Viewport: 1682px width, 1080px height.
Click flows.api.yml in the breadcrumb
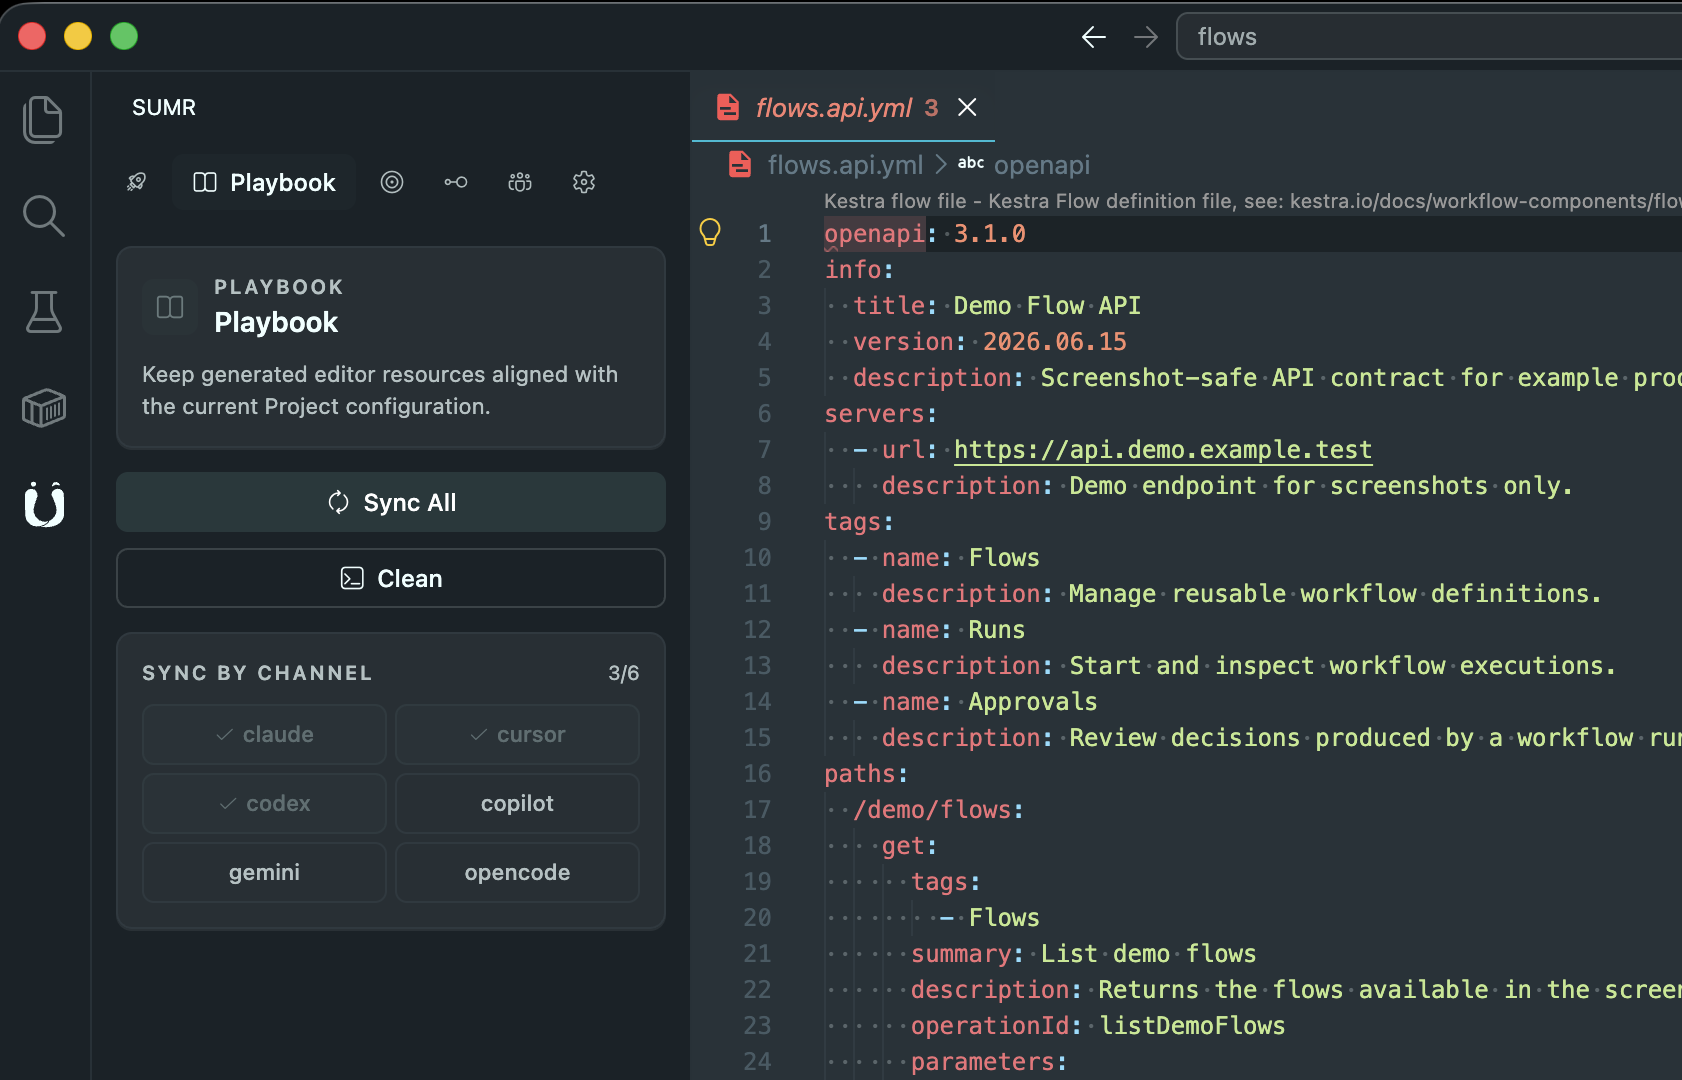(845, 164)
